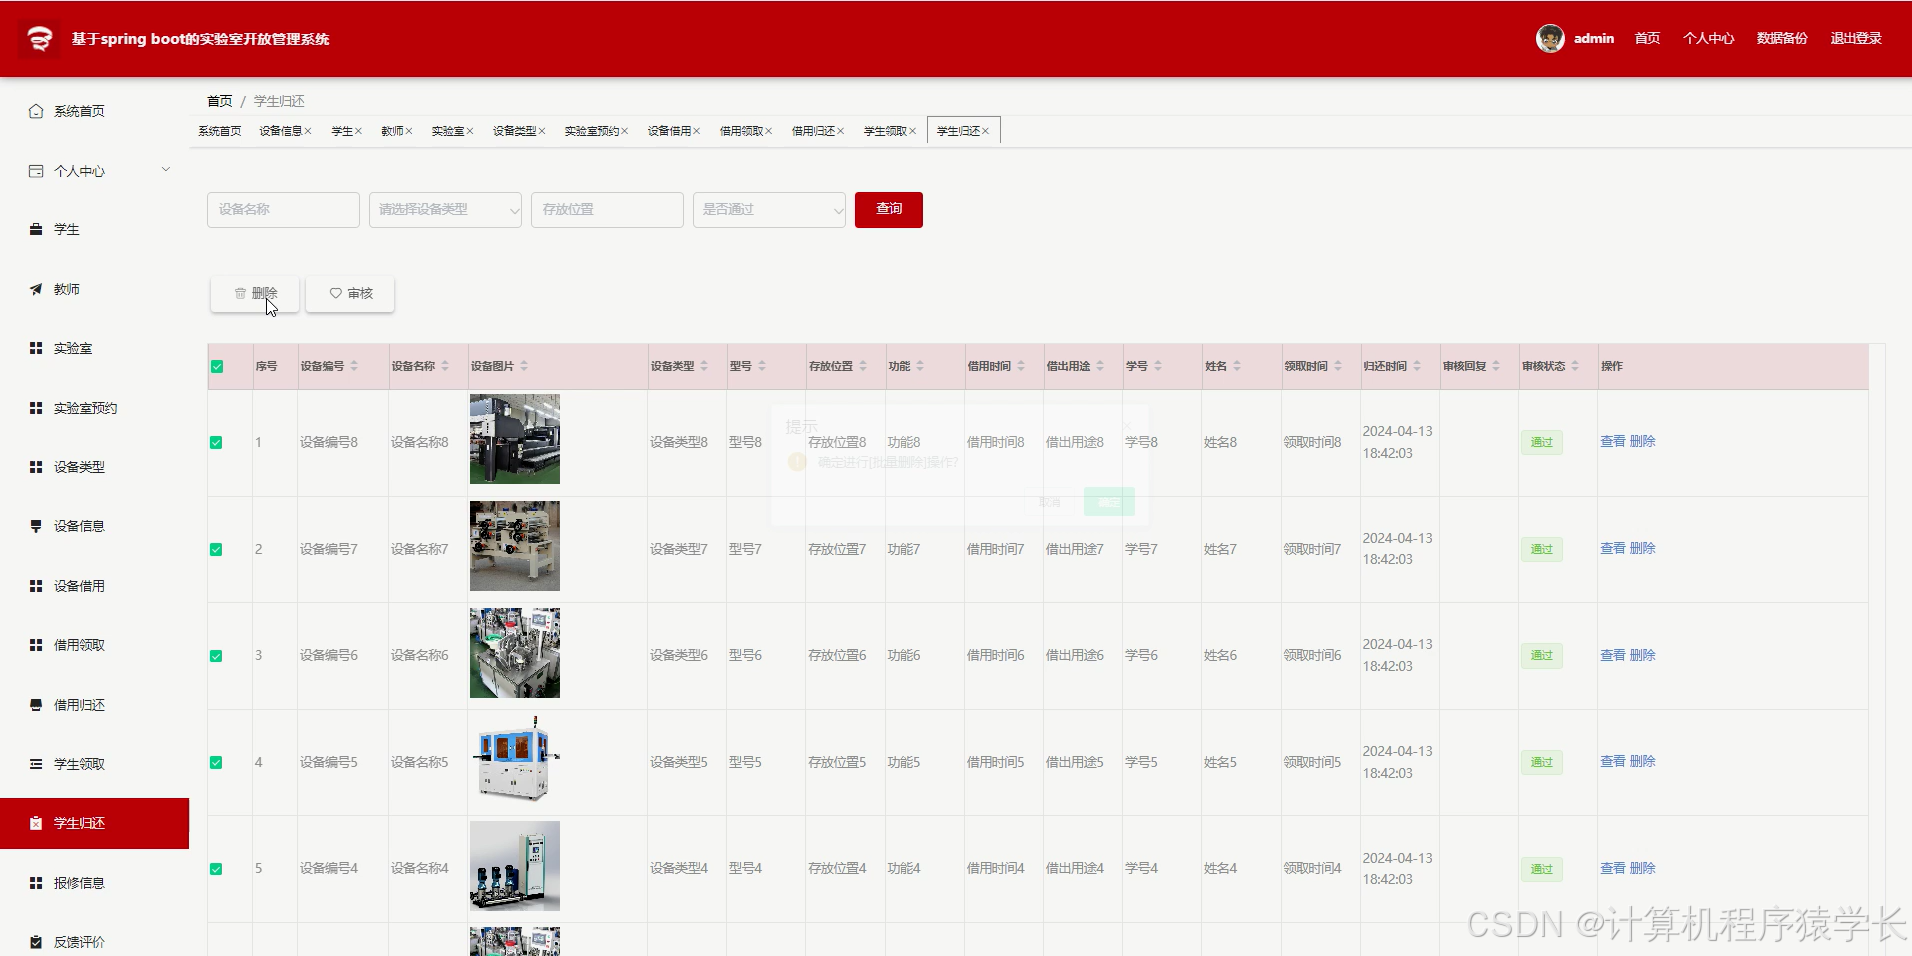The height and width of the screenshot is (956, 1912).
Task: Close the 借用归还 tab with its x
Action: 840,131
